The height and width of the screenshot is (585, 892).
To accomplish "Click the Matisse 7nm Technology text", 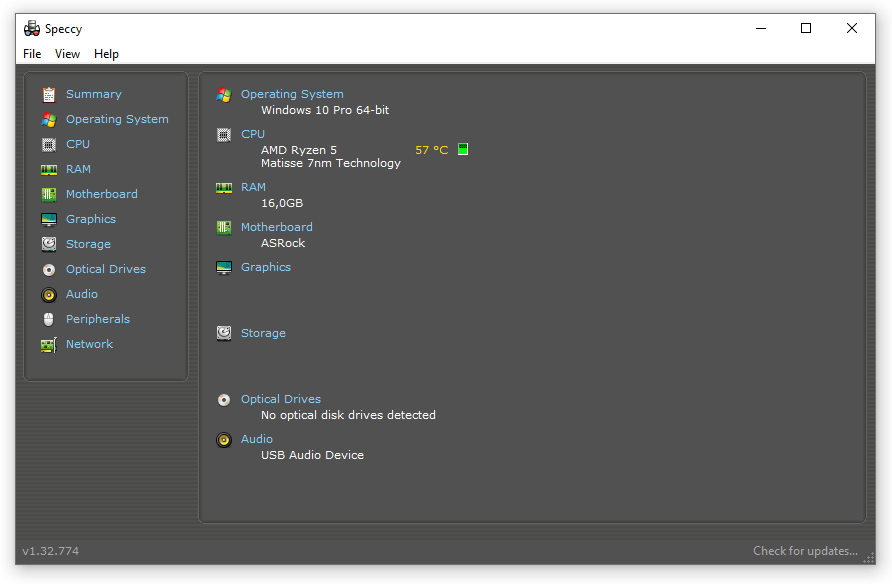I will tap(331, 163).
